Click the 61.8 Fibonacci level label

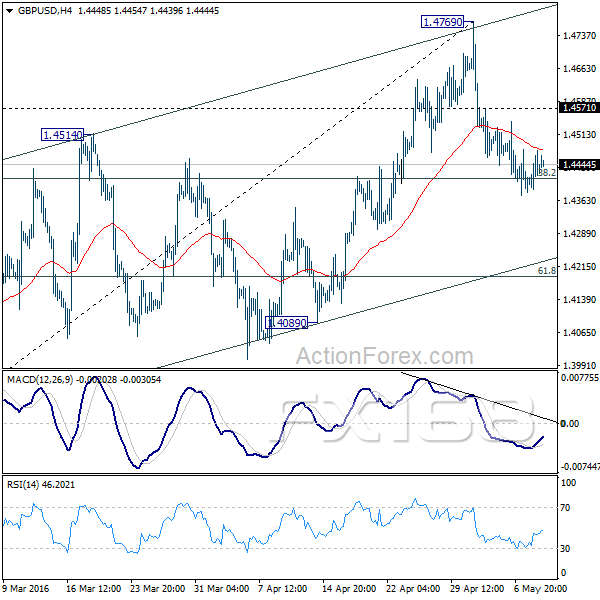pos(547,270)
